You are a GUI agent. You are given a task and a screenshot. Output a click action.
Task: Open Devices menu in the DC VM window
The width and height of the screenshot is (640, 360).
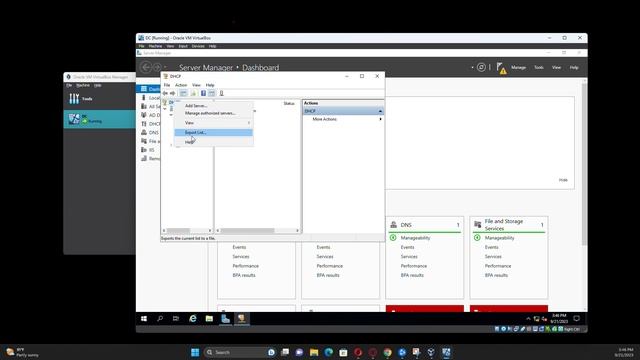[x=198, y=46]
